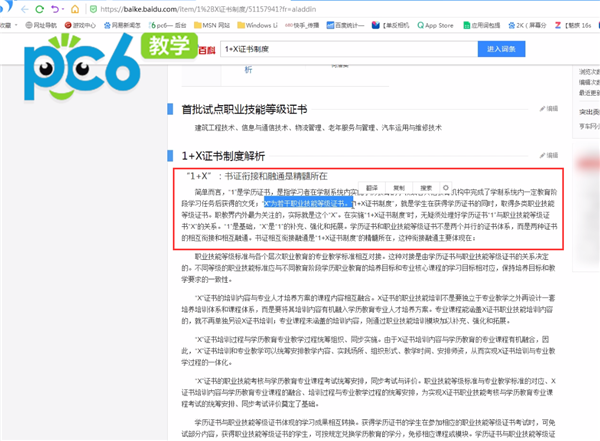
Task: Click 复制 in the selection popup
Action: click(399, 188)
